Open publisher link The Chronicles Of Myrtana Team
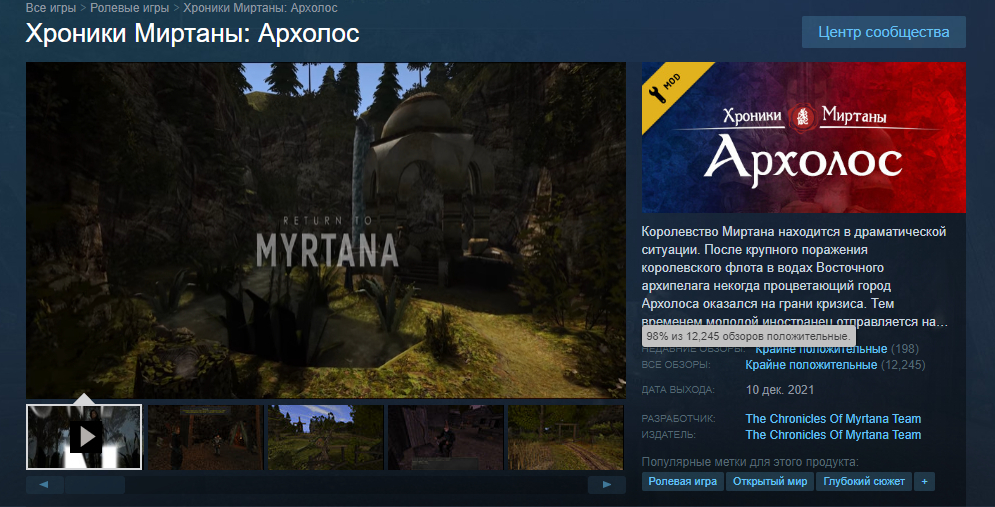 [833, 435]
